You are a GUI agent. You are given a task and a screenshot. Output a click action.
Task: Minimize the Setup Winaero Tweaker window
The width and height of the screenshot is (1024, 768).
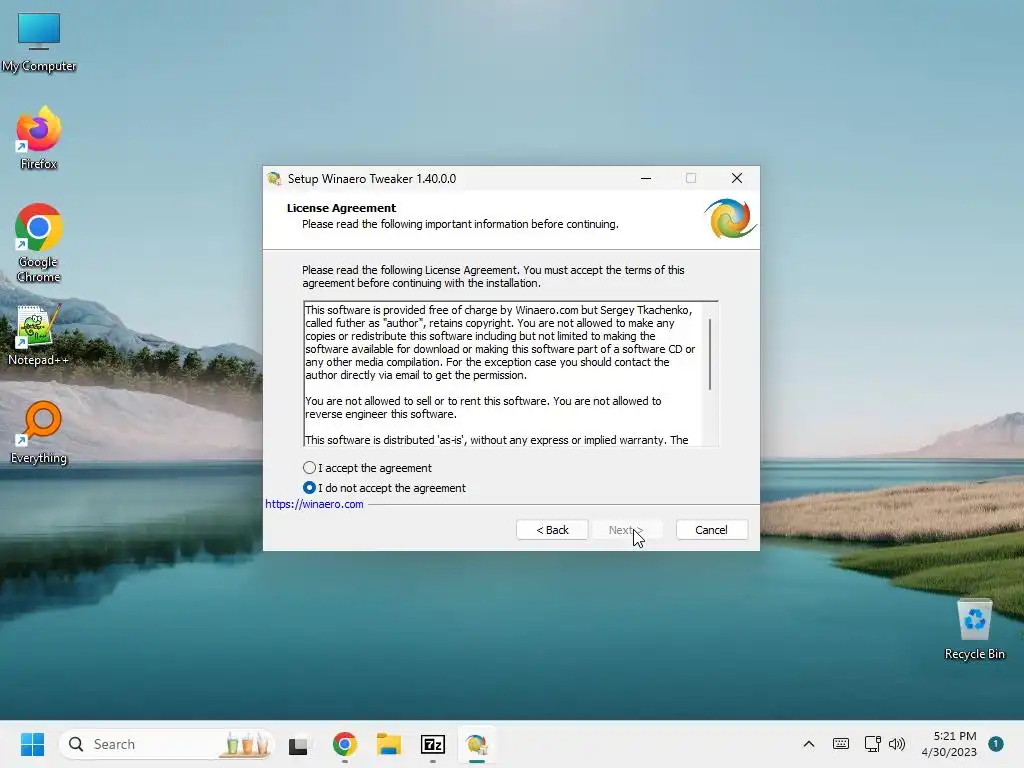(646, 178)
